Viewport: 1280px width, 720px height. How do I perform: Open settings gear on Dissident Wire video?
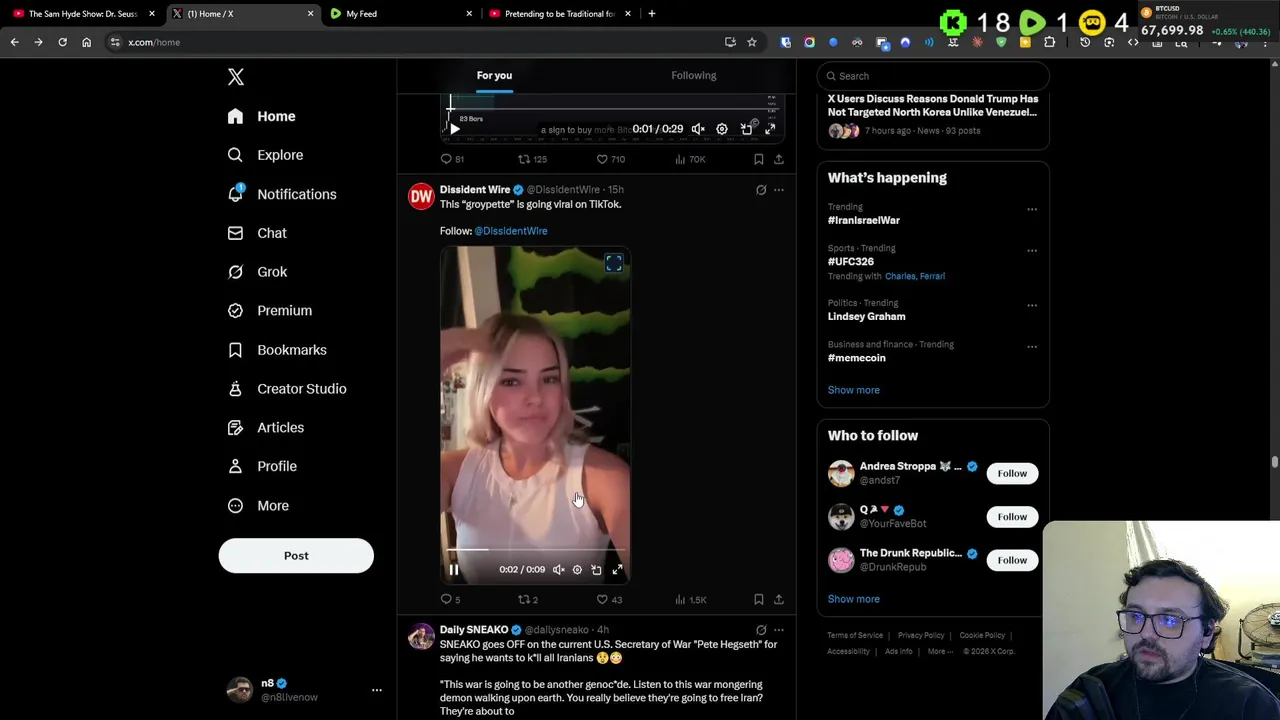click(x=577, y=570)
